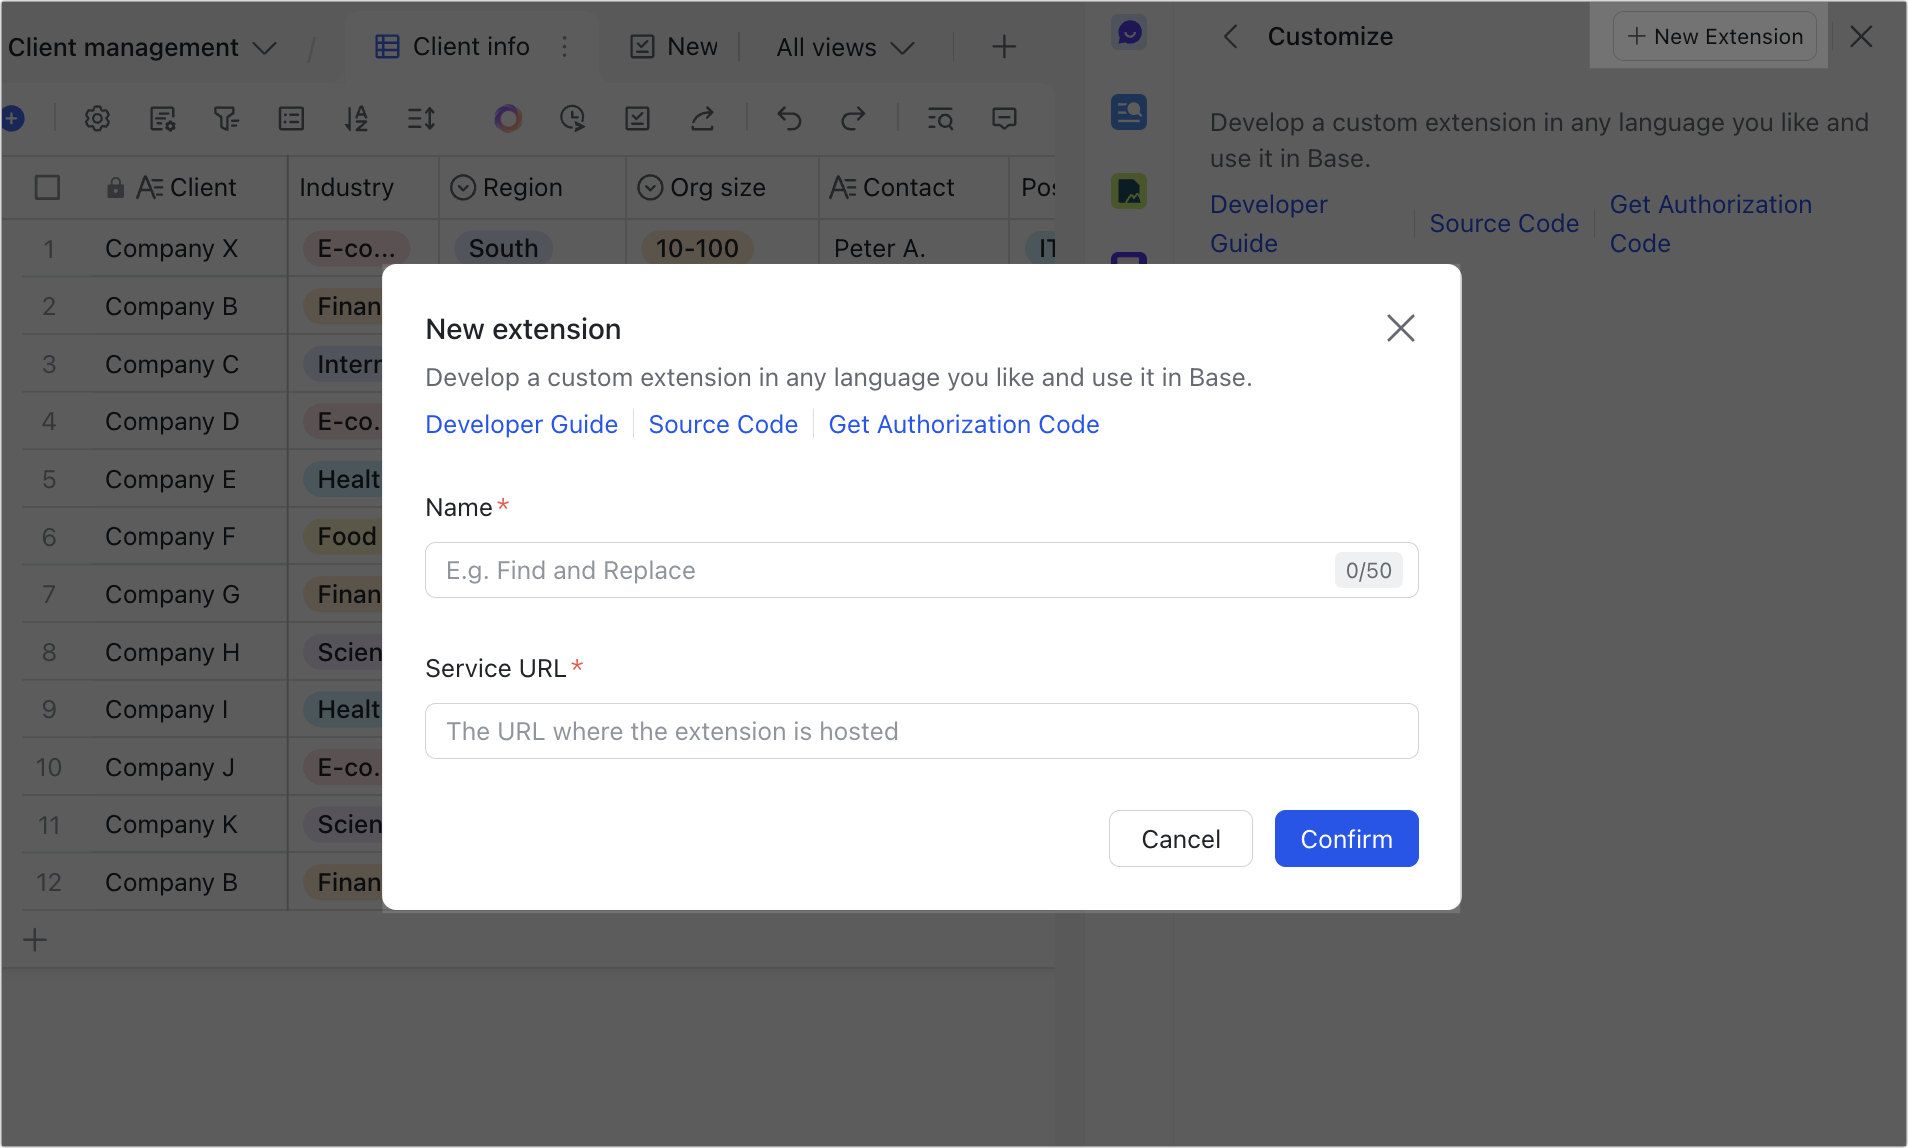
Task: Select the row checkbox in the header
Action: [47, 187]
